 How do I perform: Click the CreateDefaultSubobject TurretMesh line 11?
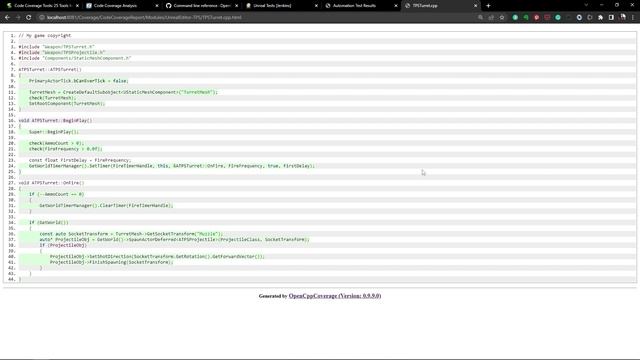(123, 92)
